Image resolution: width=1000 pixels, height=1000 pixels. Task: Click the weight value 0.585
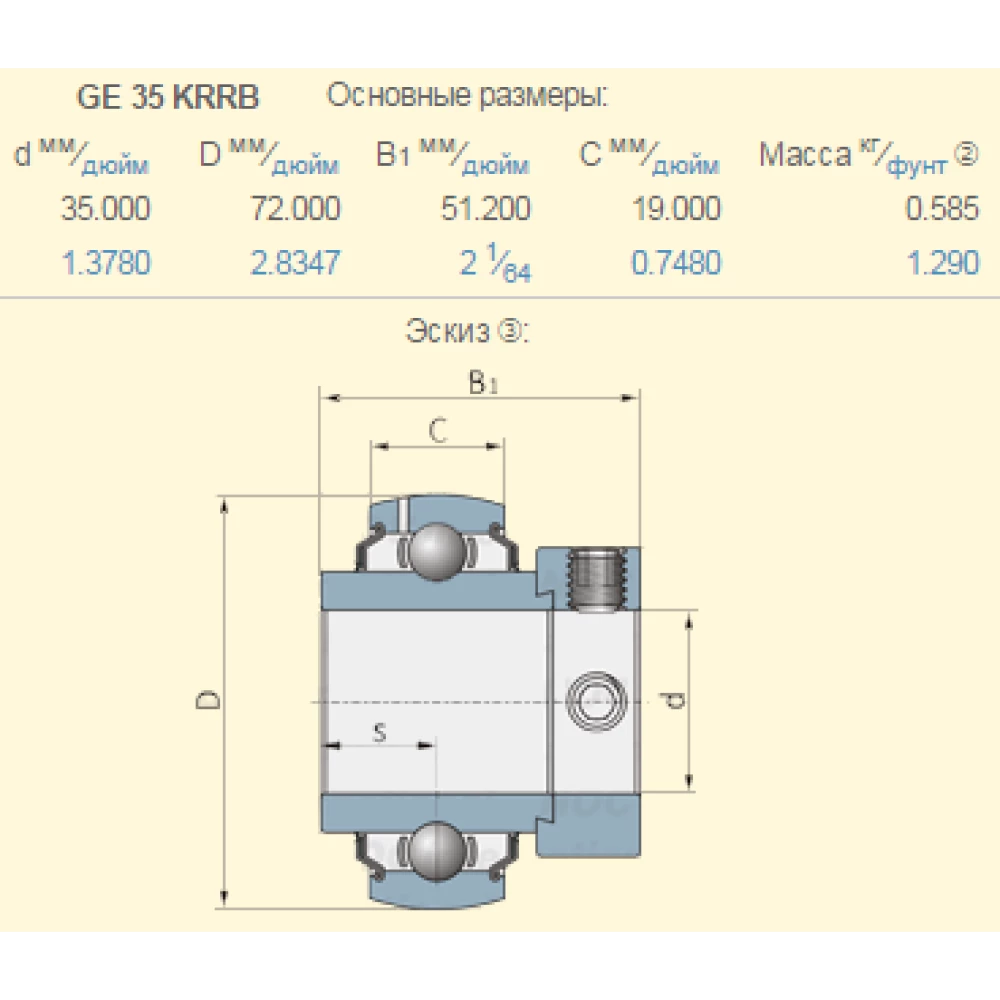pos(941,210)
